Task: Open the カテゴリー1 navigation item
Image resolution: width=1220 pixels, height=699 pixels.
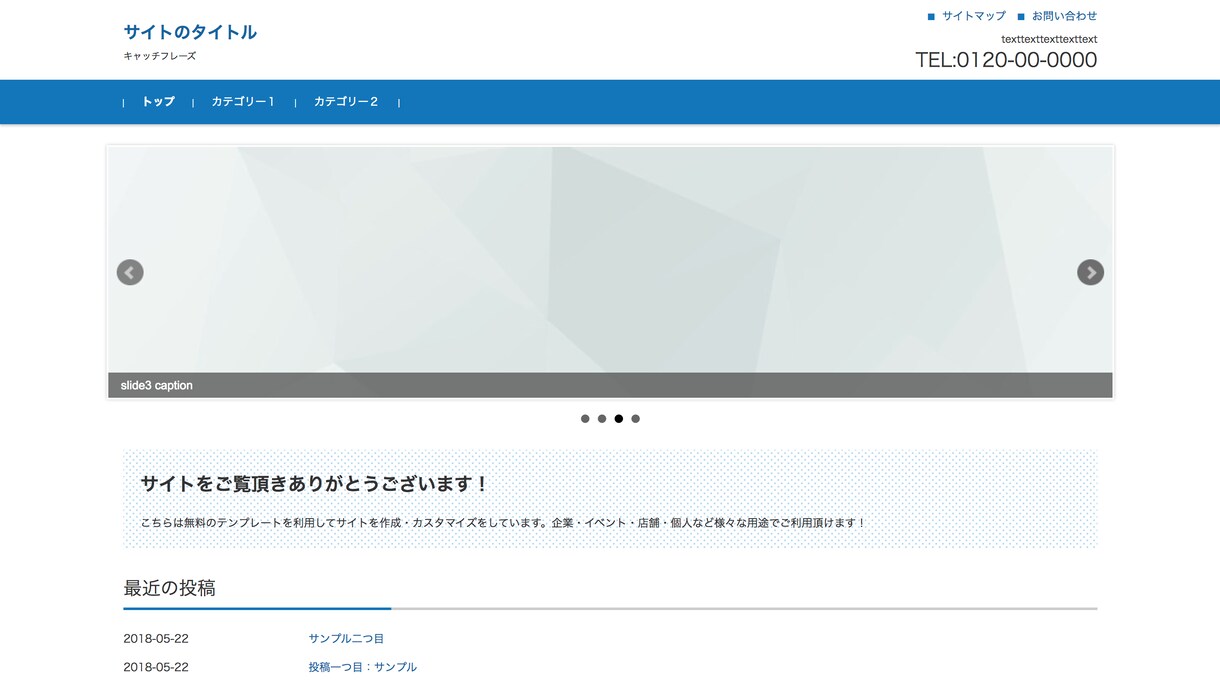Action: [x=243, y=102]
